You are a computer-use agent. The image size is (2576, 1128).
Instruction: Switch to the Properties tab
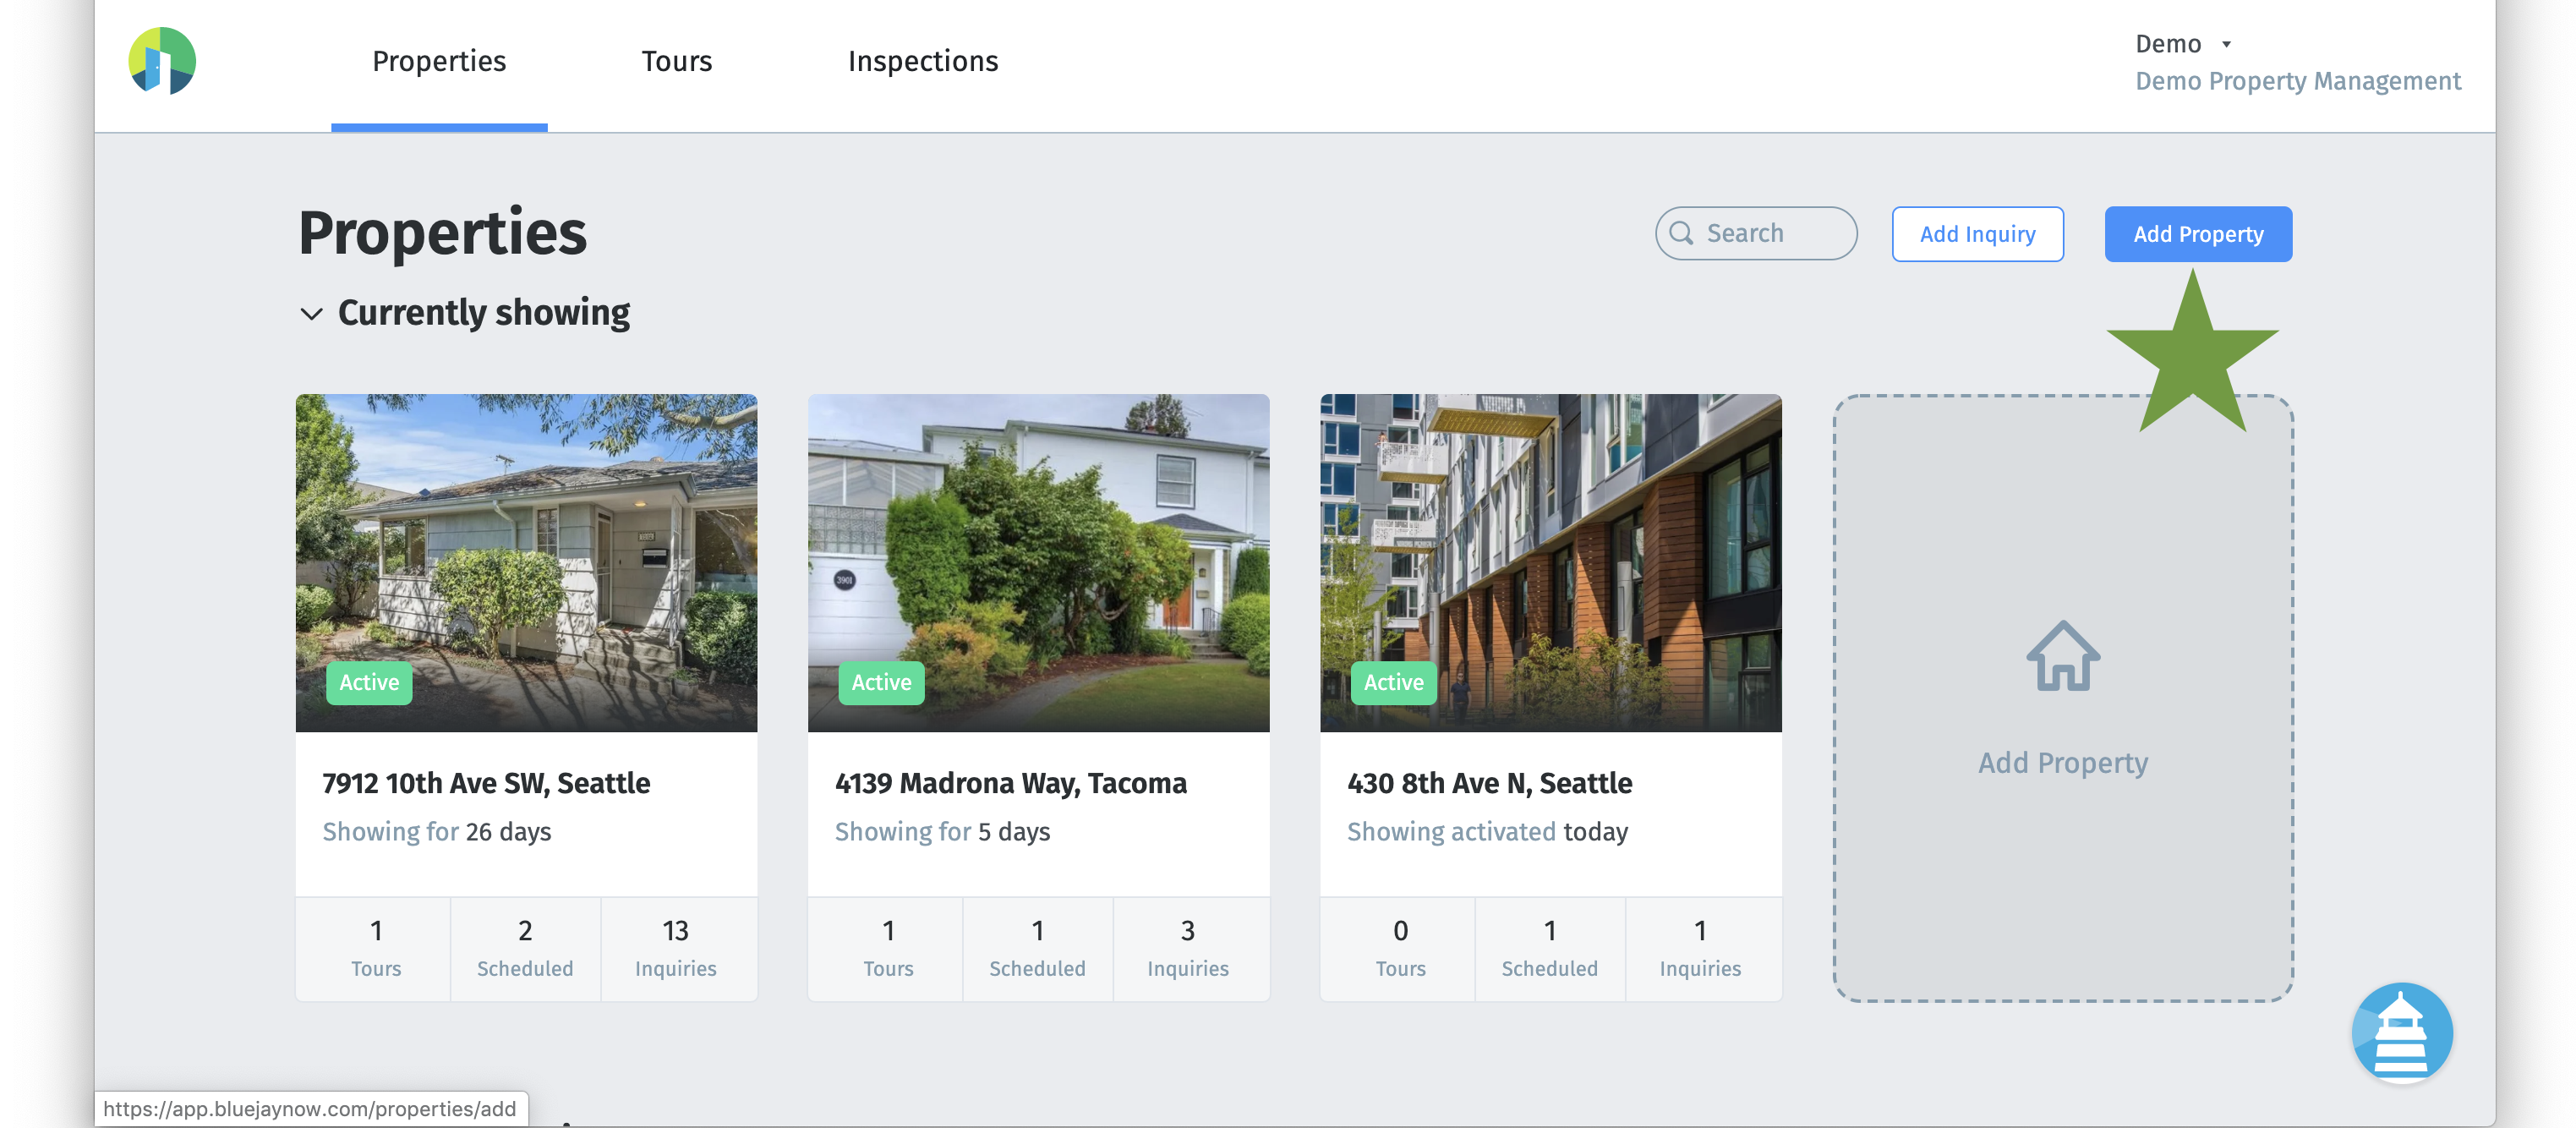[439, 61]
